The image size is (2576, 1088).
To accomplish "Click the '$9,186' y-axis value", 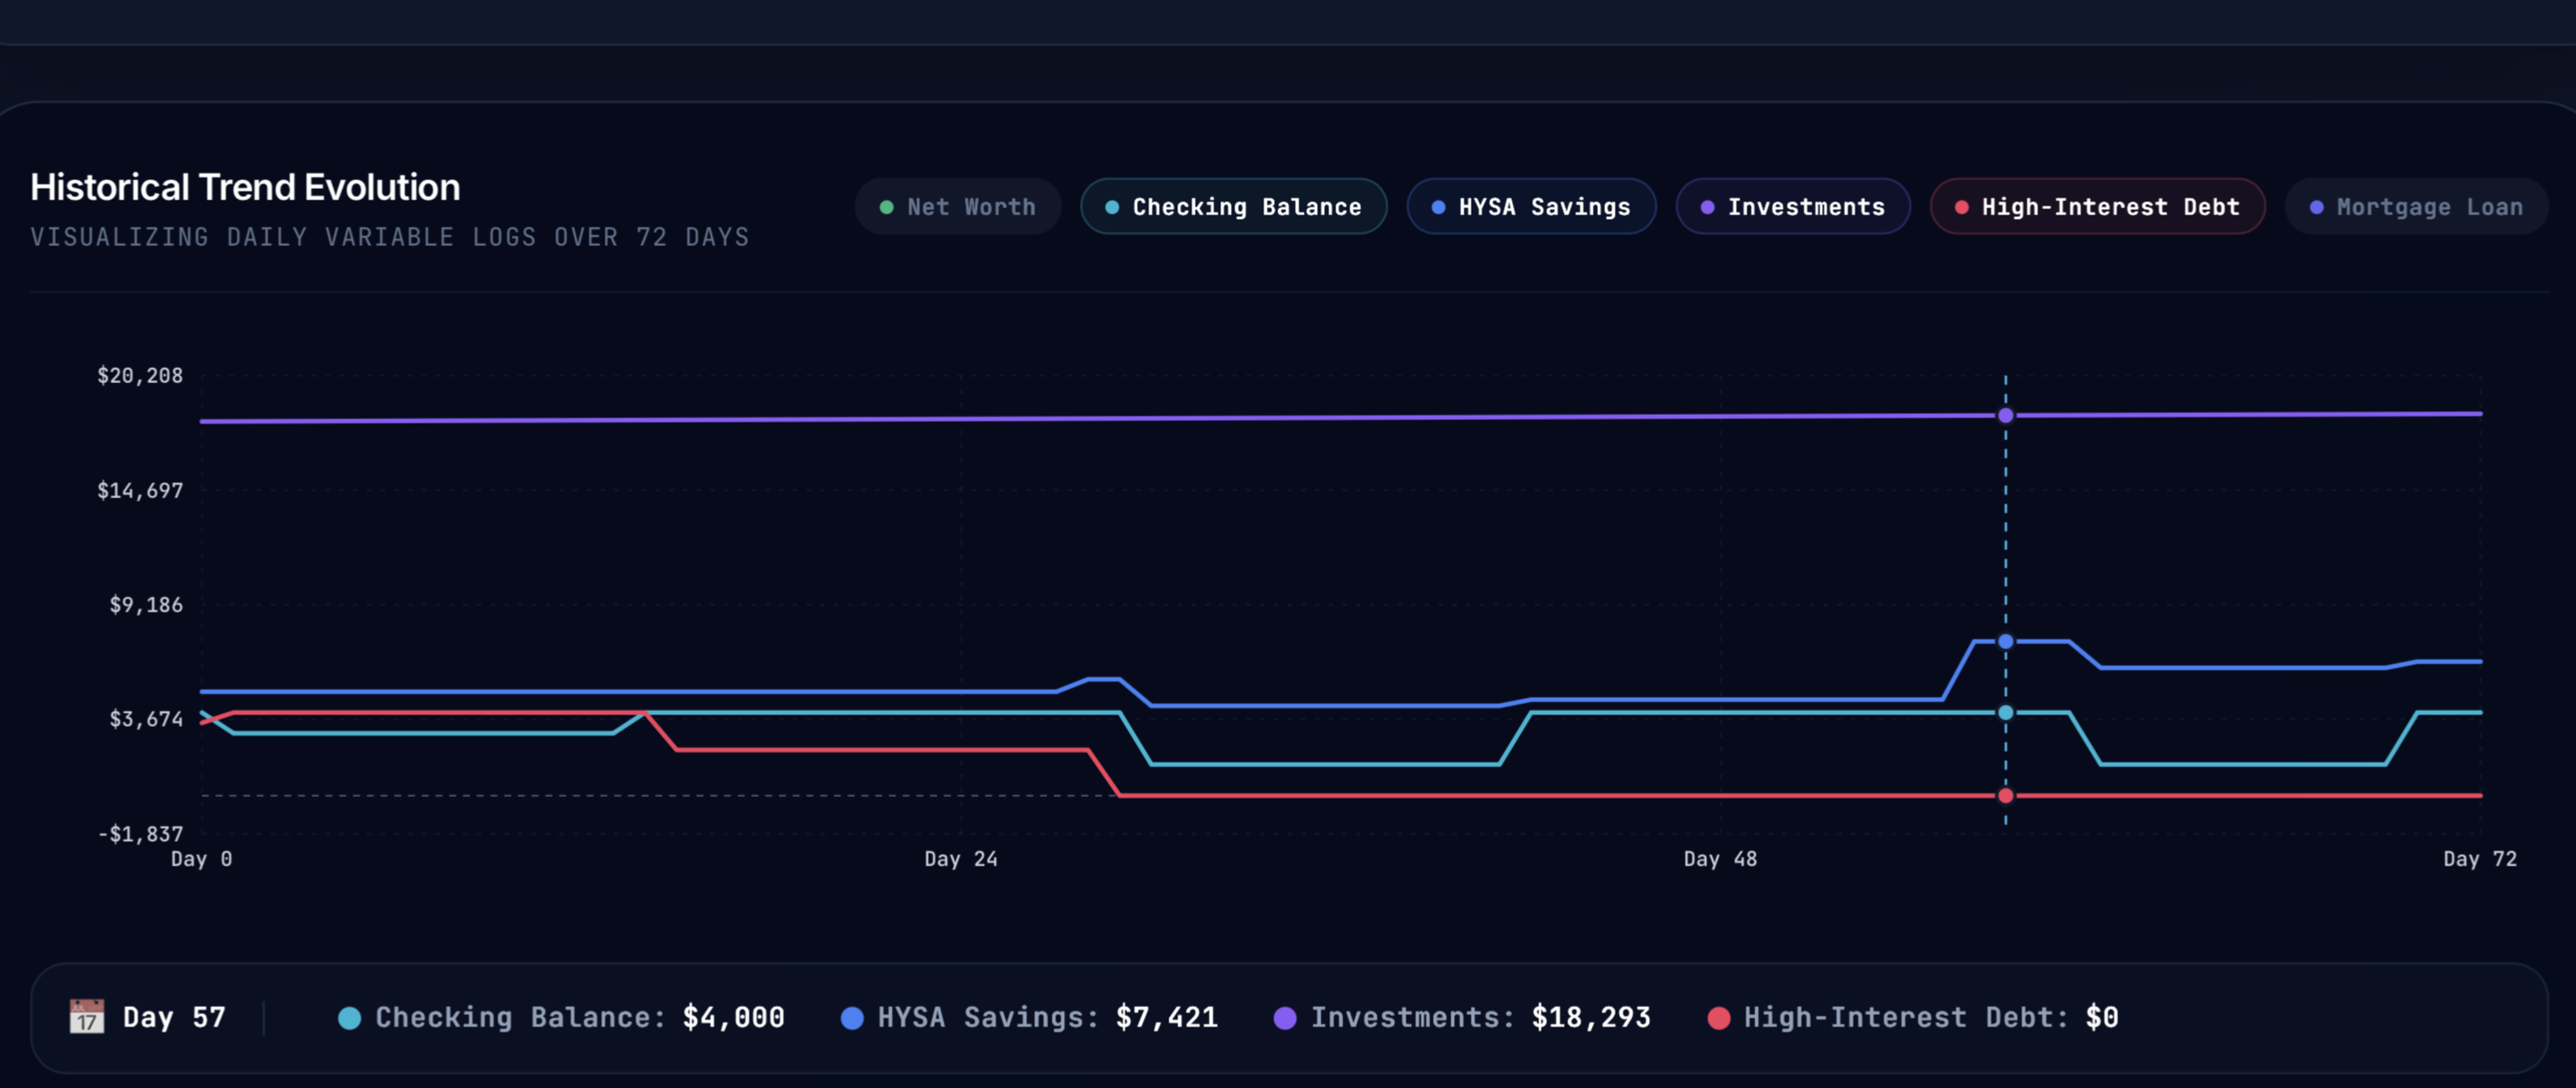I will click(x=146, y=605).
